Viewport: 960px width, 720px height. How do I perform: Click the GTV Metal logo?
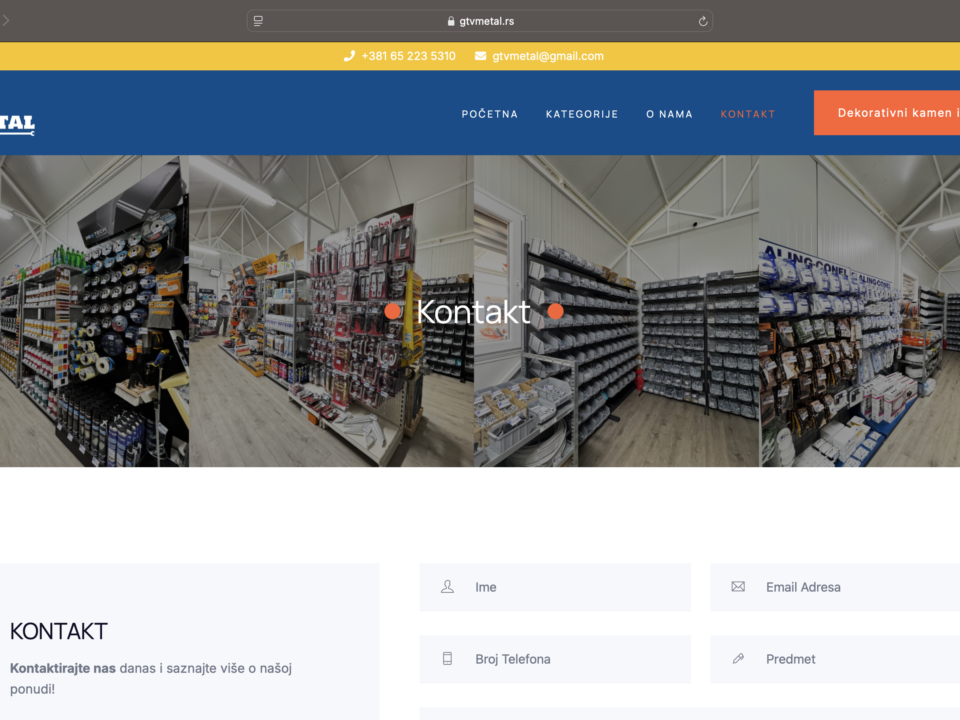16,124
